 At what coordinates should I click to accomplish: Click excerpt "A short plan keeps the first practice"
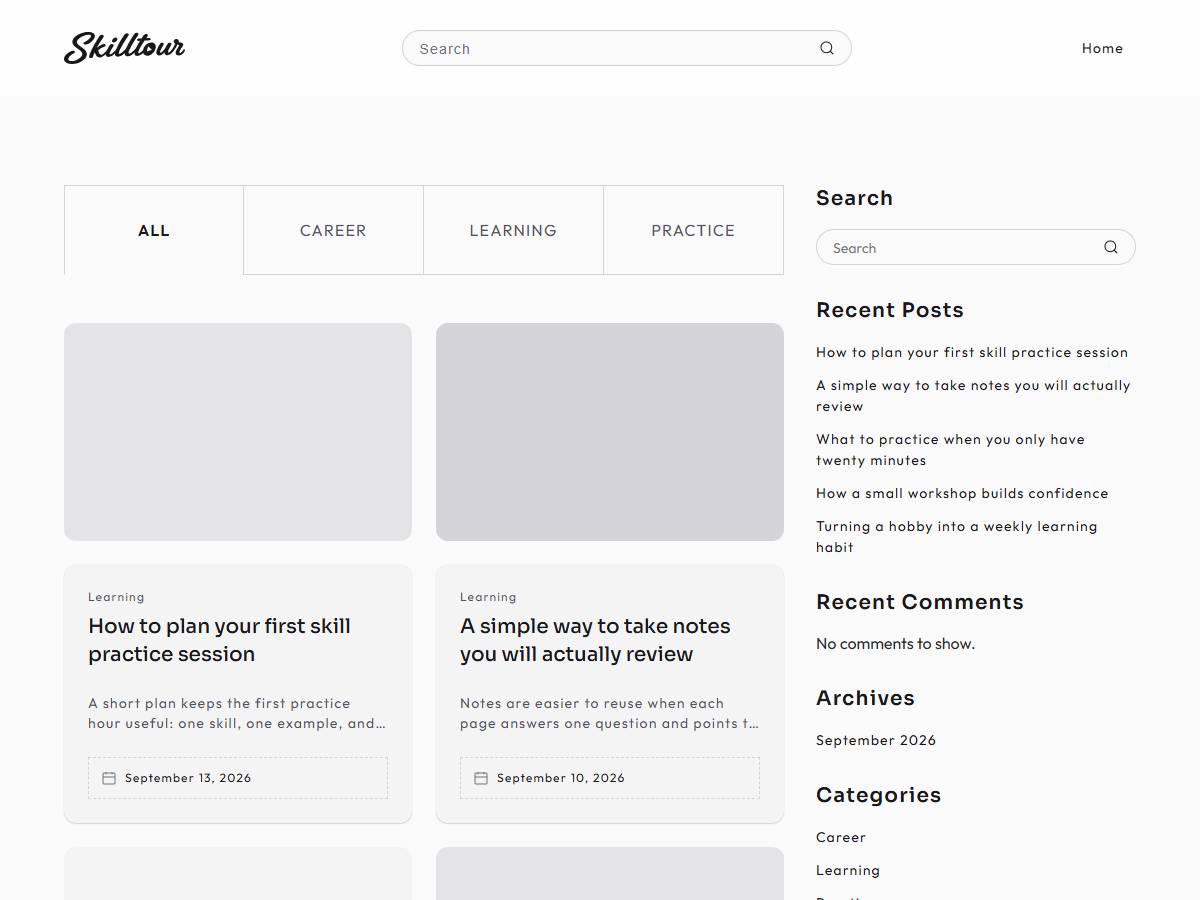[x=219, y=703]
